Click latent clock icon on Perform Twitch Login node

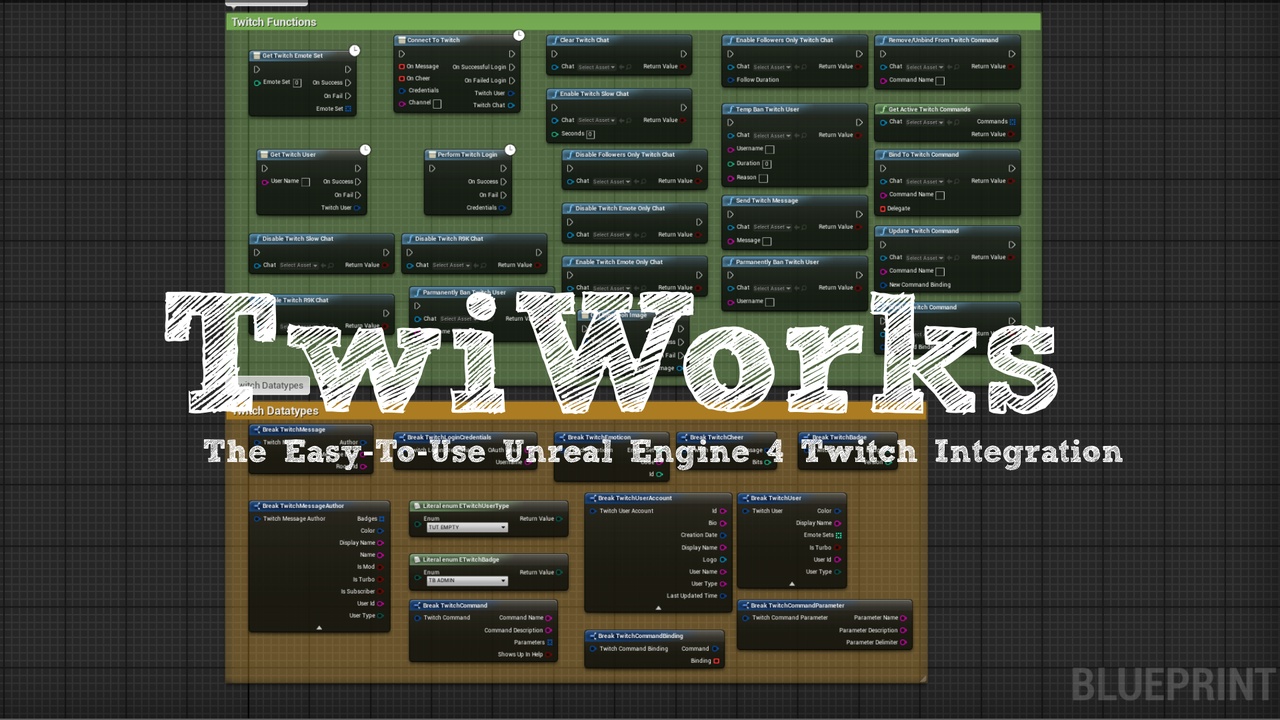pyautogui.click(x=510, y=150)
